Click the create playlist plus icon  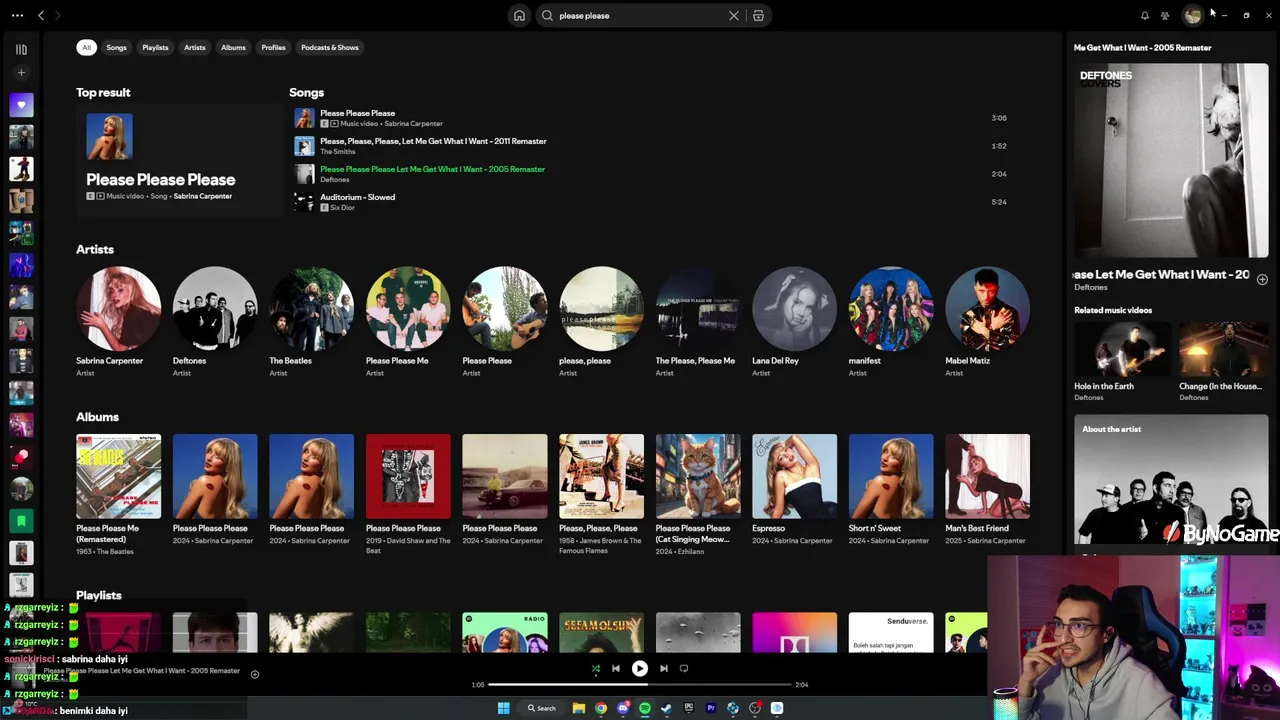[x=21, y=73]
